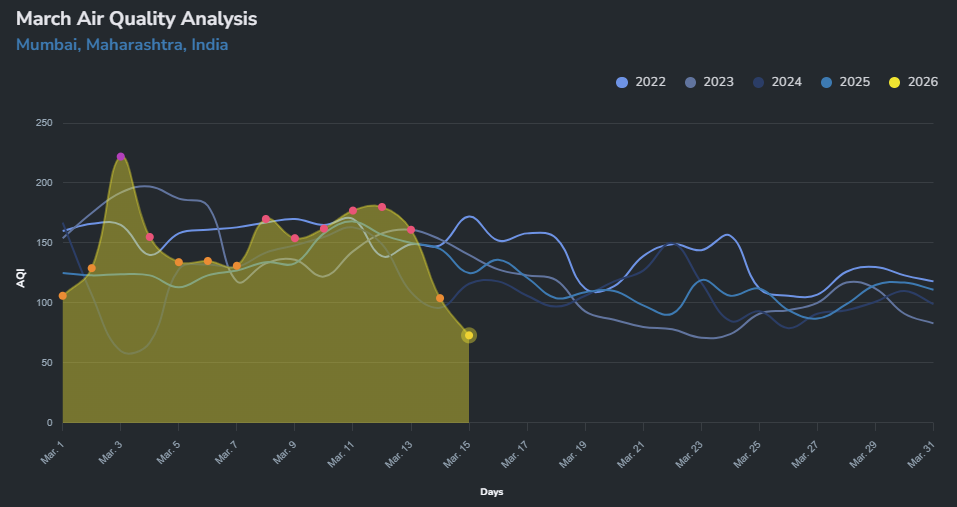
Task: Toggle the 2025 legend label
Action: pos(854,82)
